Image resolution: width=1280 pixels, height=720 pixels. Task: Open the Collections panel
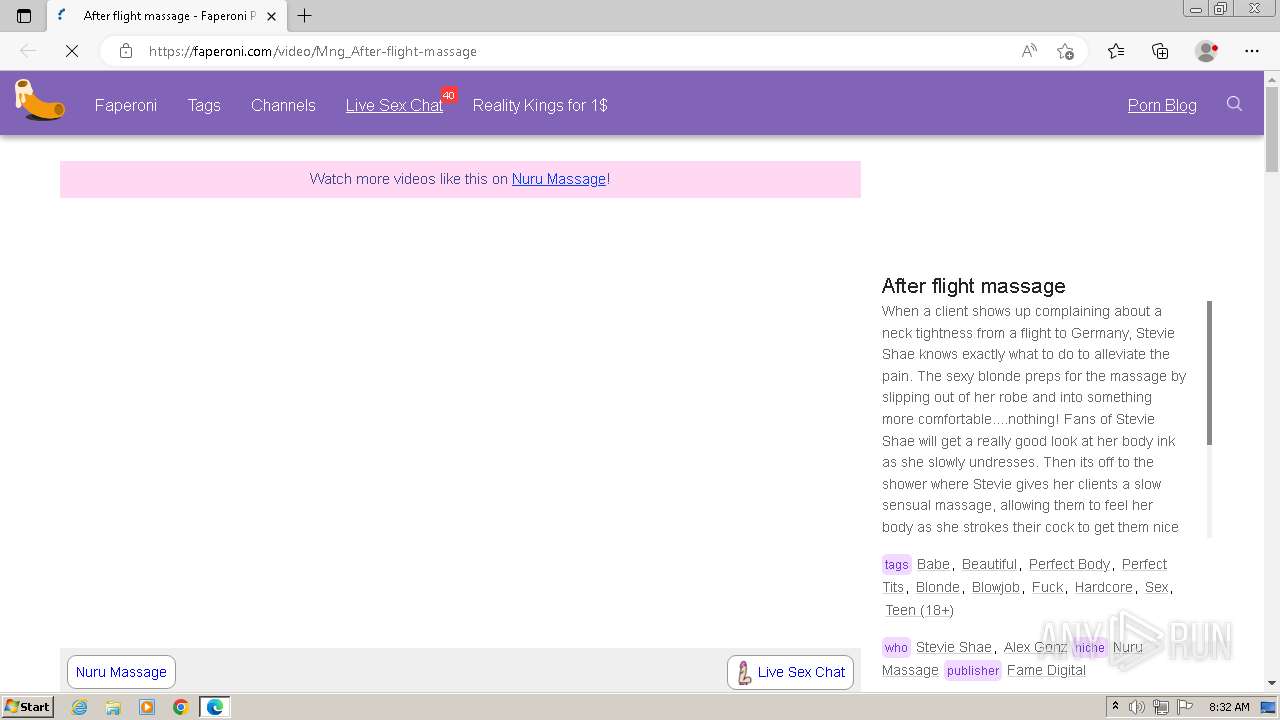[1160, 51]
